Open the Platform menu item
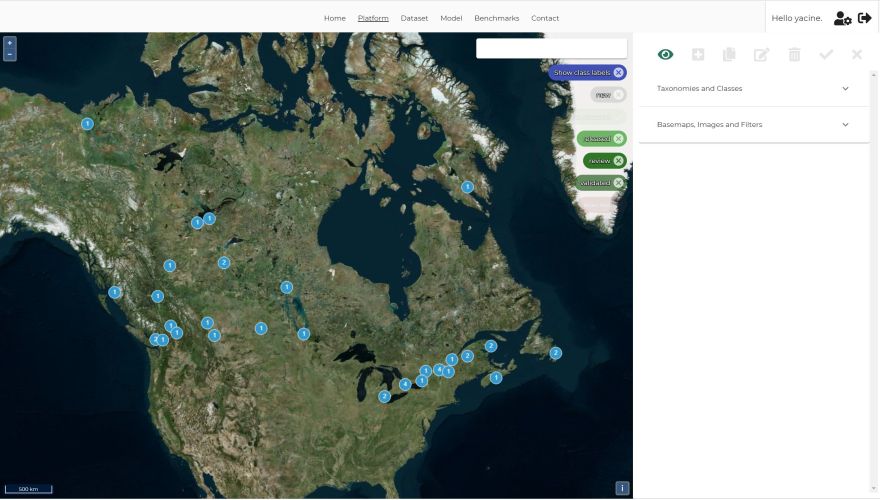Viewport: 880px width, 500px height. [373, 18]
